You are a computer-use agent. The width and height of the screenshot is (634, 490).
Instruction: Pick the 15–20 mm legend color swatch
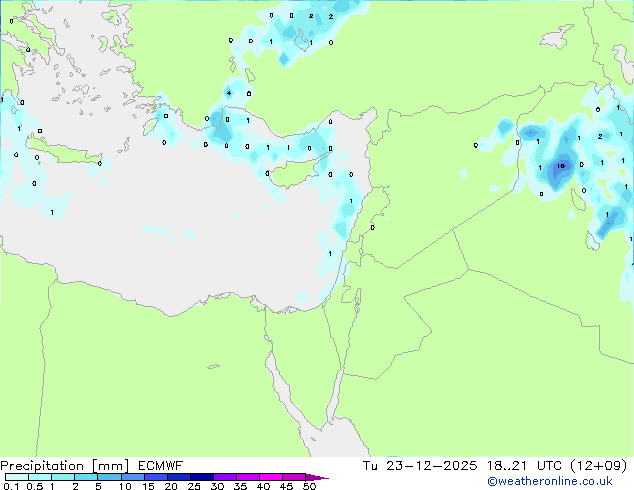[x=155, y=477]
